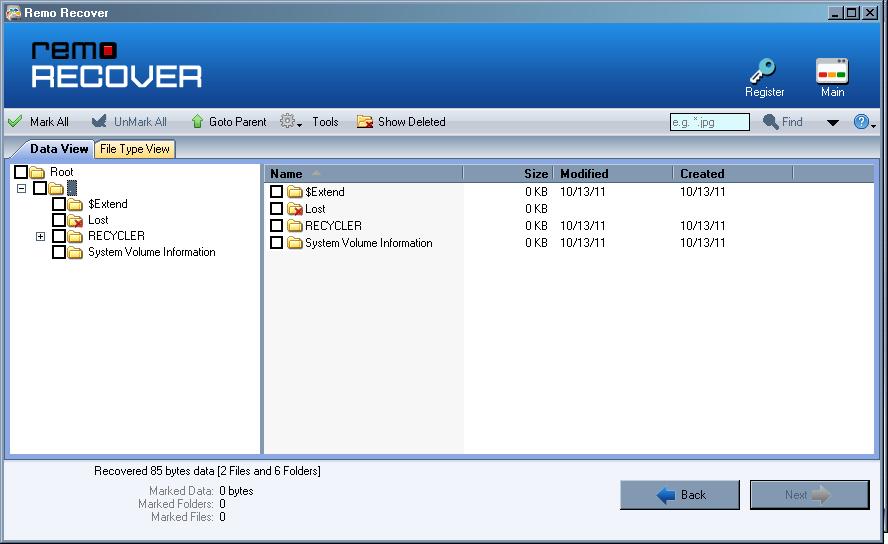Sort by the Size column header
The image size is (888, 544).
click(508, 174)
